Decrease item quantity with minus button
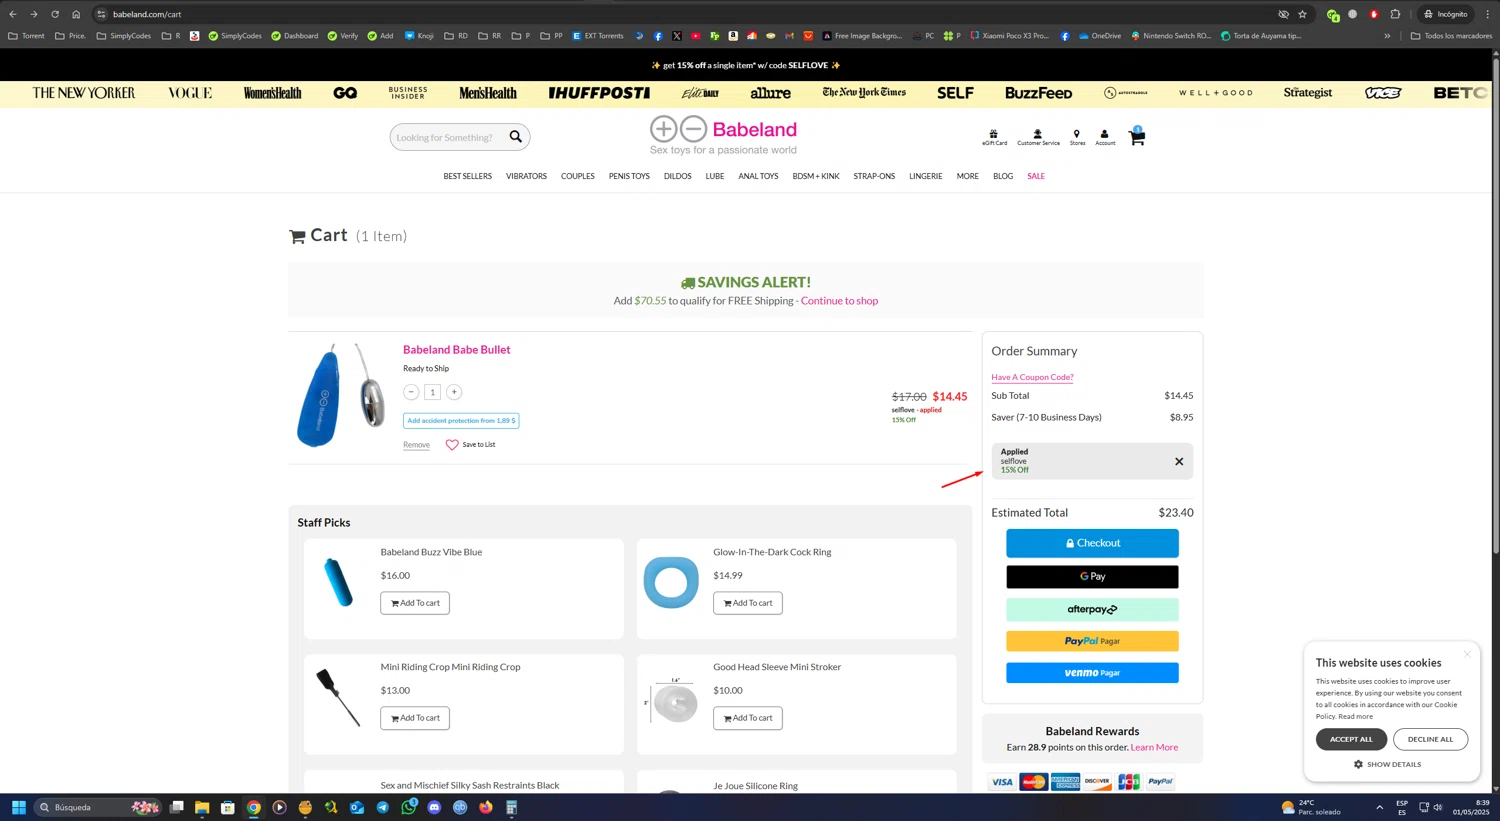 (411, 392)
